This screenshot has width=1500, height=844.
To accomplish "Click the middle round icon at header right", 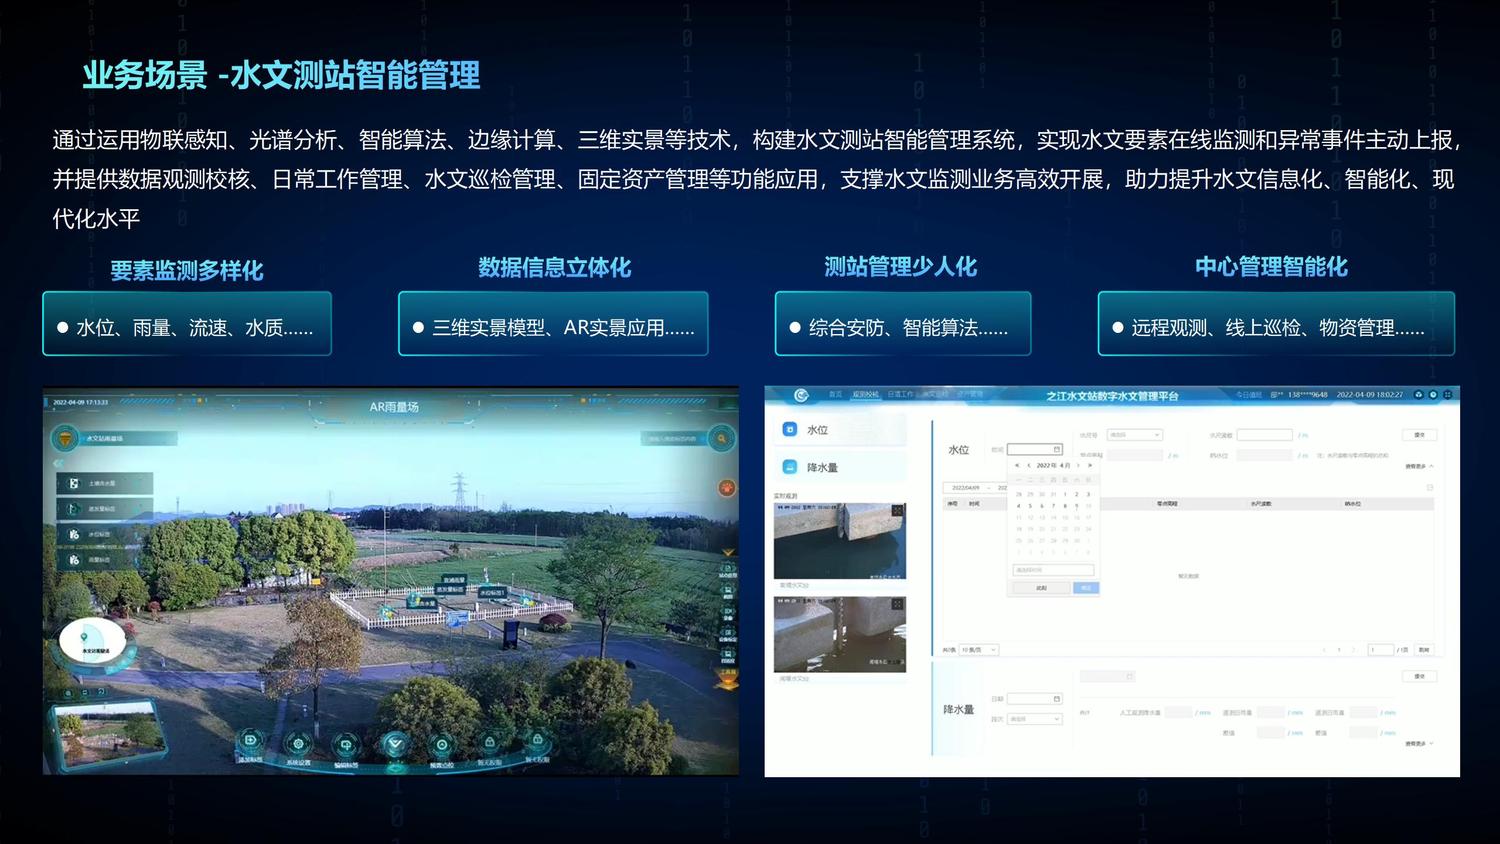I will pos(1433,394).
